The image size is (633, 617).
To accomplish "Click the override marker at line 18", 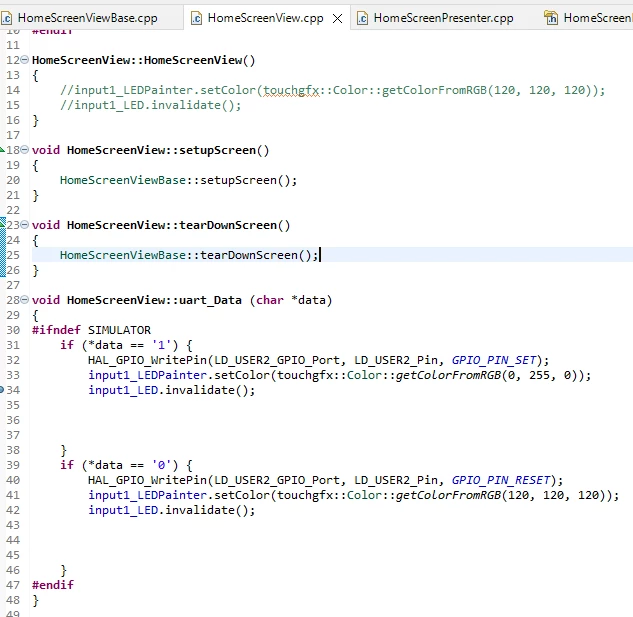I will pos(2,150).
